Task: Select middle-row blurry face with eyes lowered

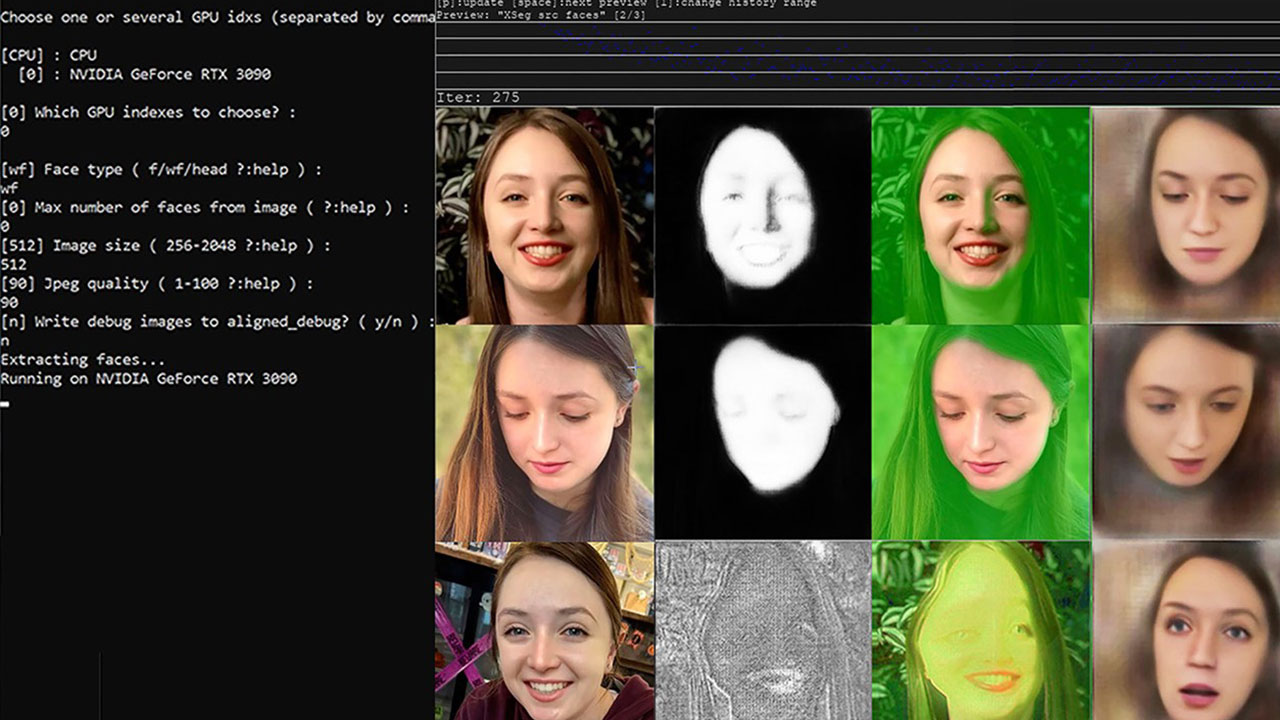Action: point(1186,433)
